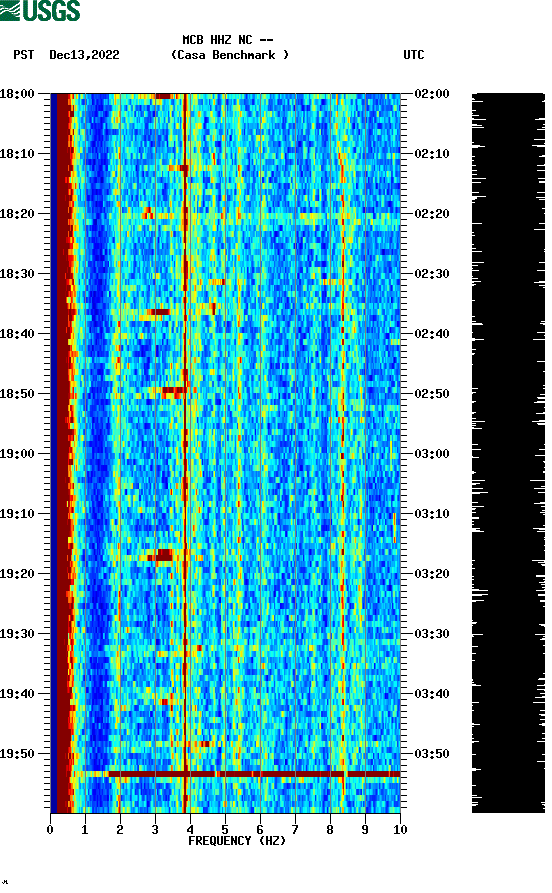The height and width of the screenshot is (893, 552).
Task: Click the '02:10' UTC time label
Action: pyautogui.click(x=432, y=154)
